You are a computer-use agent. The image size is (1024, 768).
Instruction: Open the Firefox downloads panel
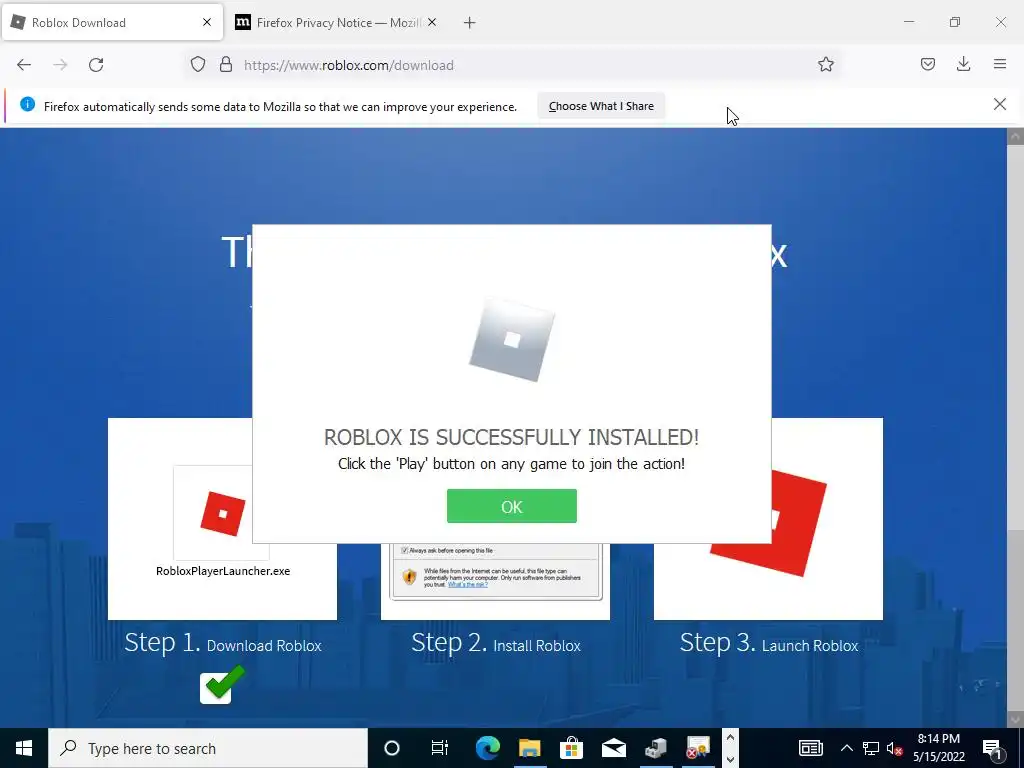point(963,64)
